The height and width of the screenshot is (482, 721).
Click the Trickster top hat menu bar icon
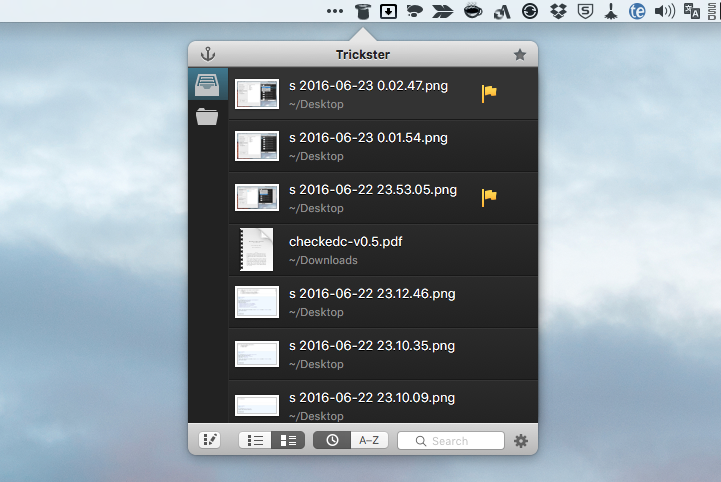click(x=363, y=11)
